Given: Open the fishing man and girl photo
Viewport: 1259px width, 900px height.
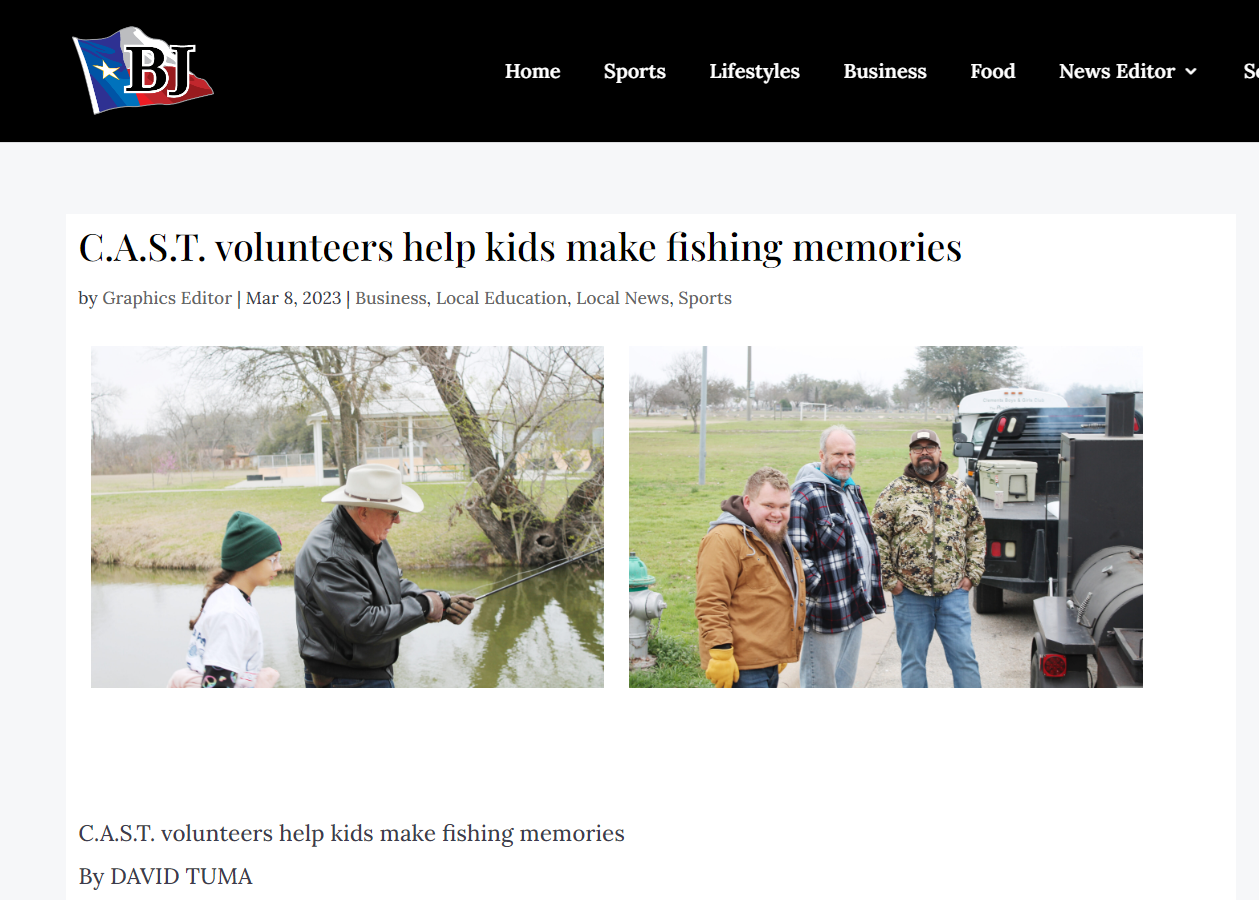Looking at the screenshot, I should [x=347, y=517].
